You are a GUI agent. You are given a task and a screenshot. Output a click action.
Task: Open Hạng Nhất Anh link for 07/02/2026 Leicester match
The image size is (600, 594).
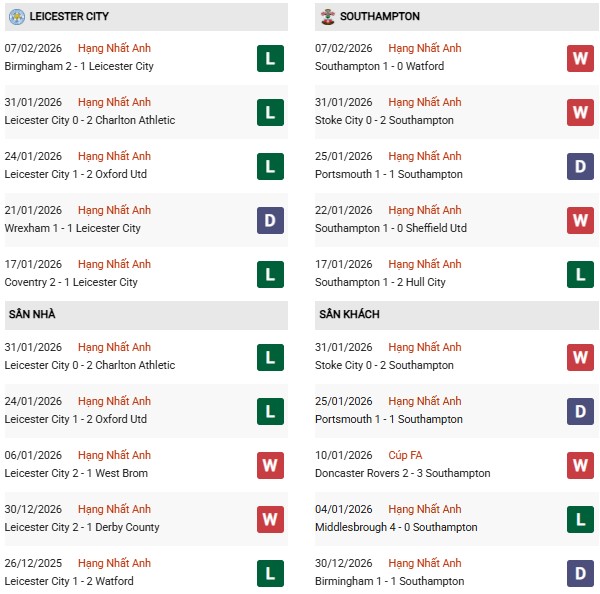point(114,48)
